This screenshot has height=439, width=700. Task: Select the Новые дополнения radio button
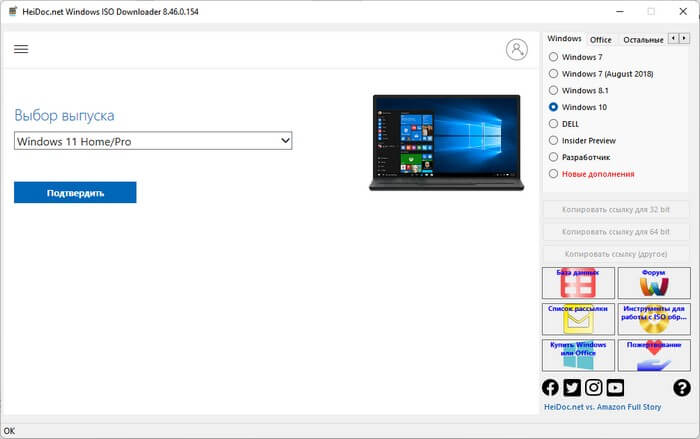pos(554,174)
